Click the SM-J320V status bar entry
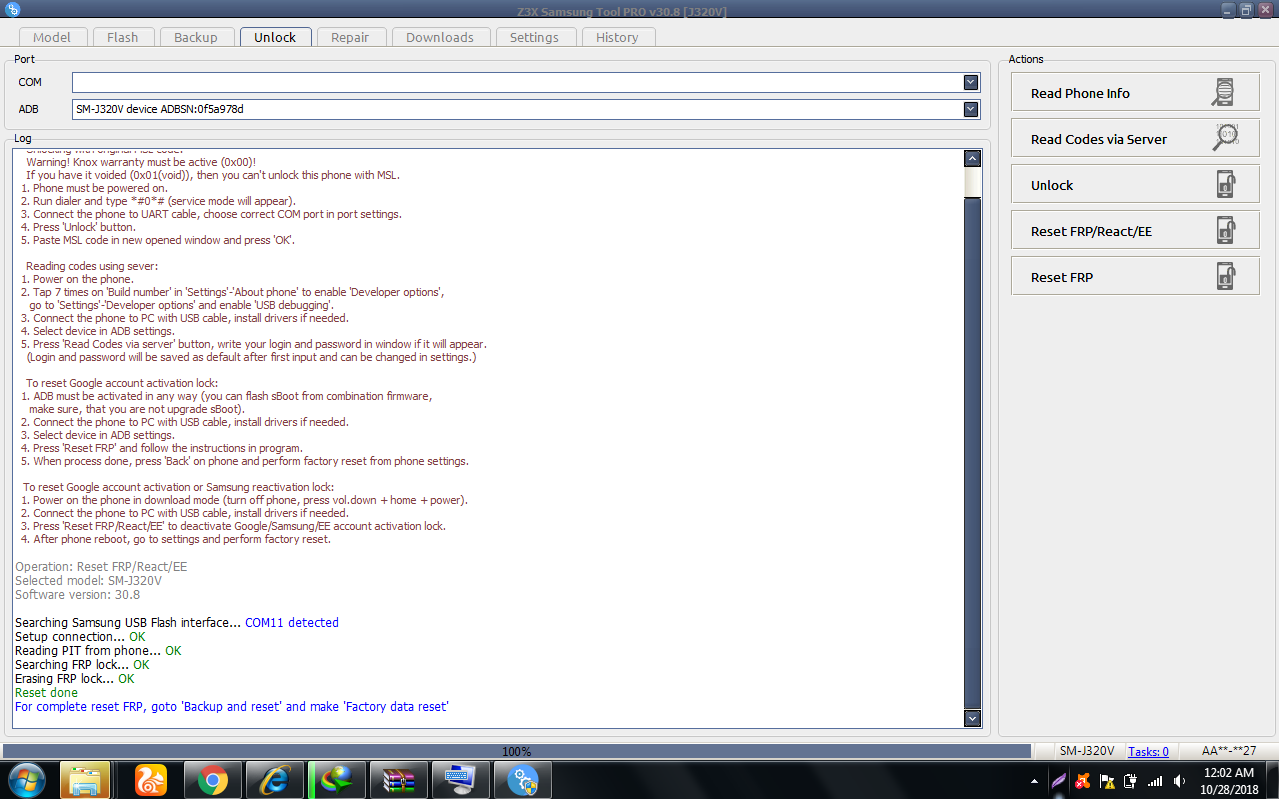 click(1087, 751)
